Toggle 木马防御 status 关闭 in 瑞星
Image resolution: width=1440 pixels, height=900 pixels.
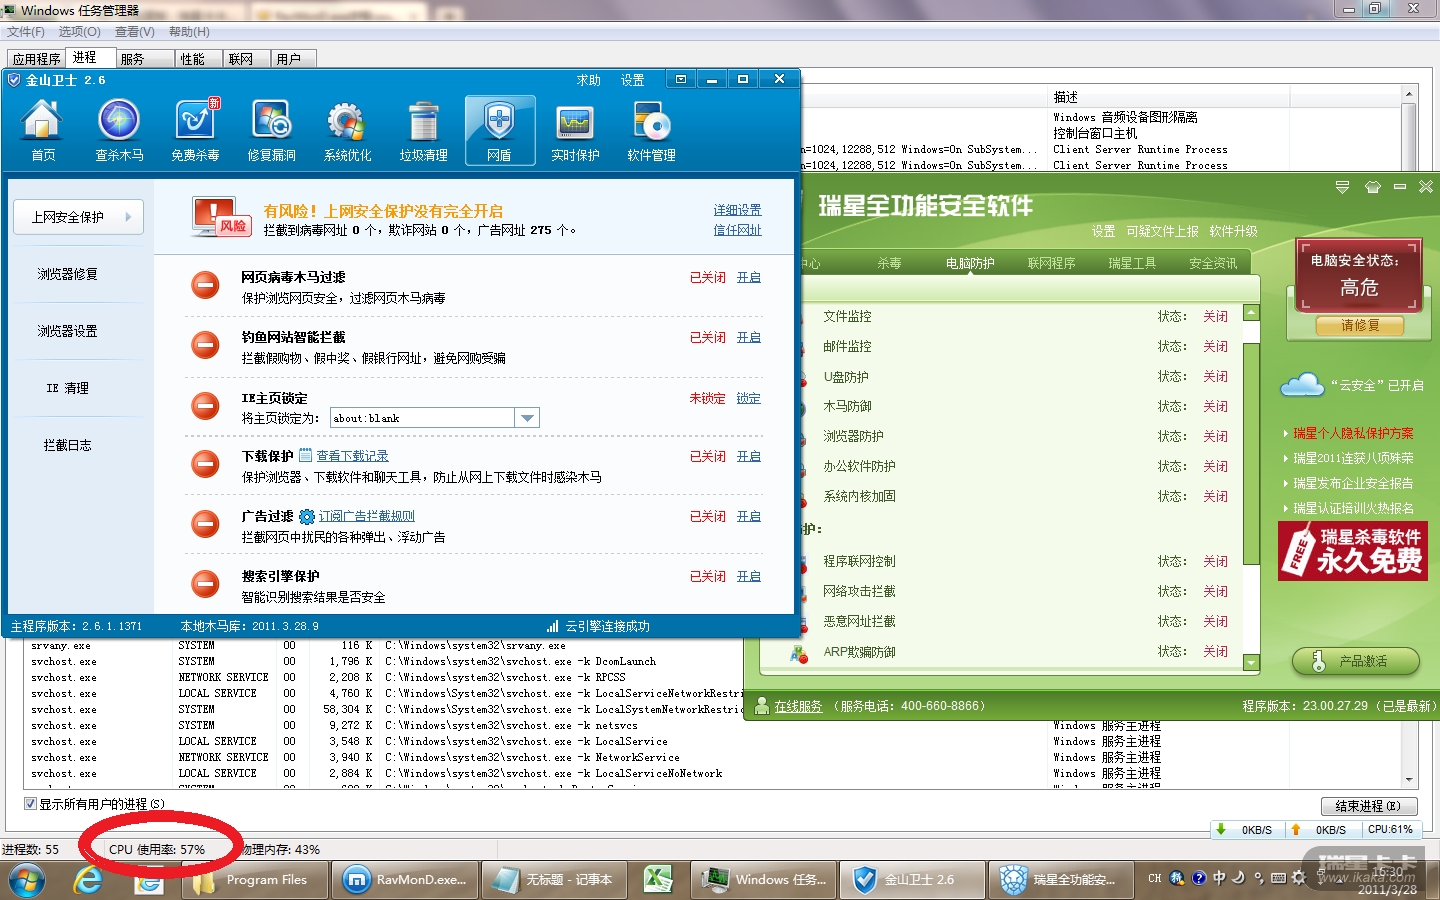1216,407
